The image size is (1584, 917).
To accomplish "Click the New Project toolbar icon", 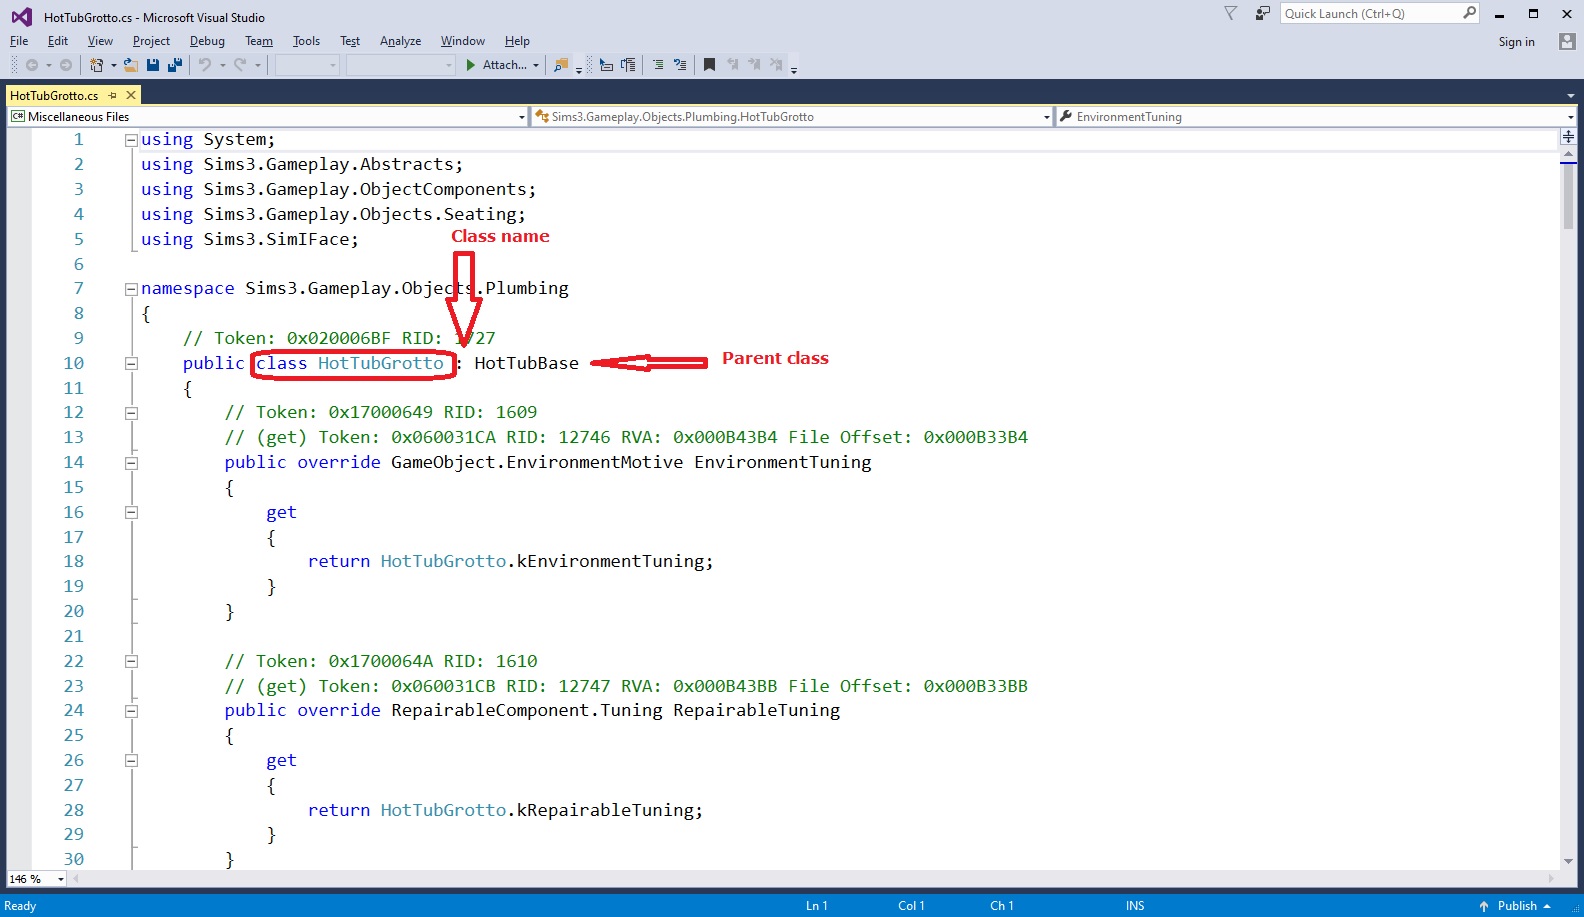I will pyautogui.click(x=96, y=65).
